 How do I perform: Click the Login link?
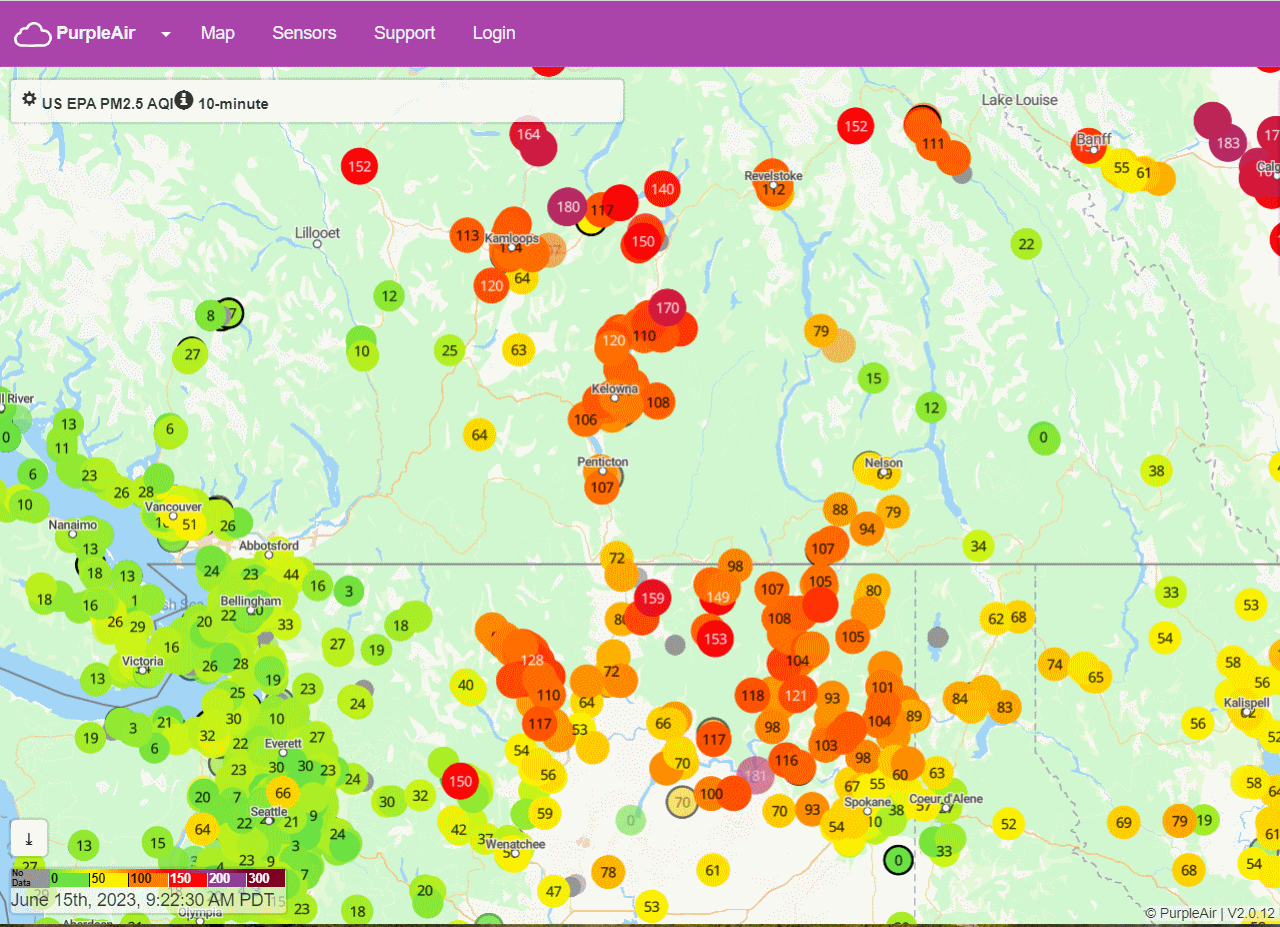[494, 33]
